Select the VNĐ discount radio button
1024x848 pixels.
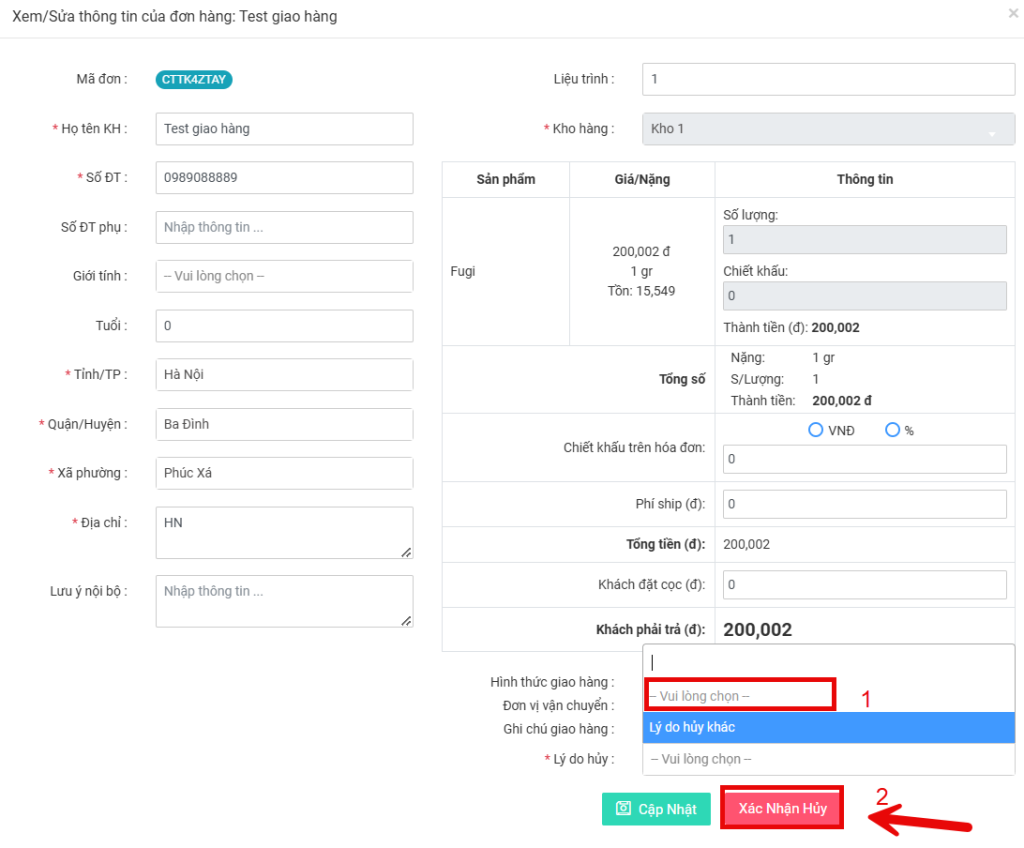coord(815,430)
